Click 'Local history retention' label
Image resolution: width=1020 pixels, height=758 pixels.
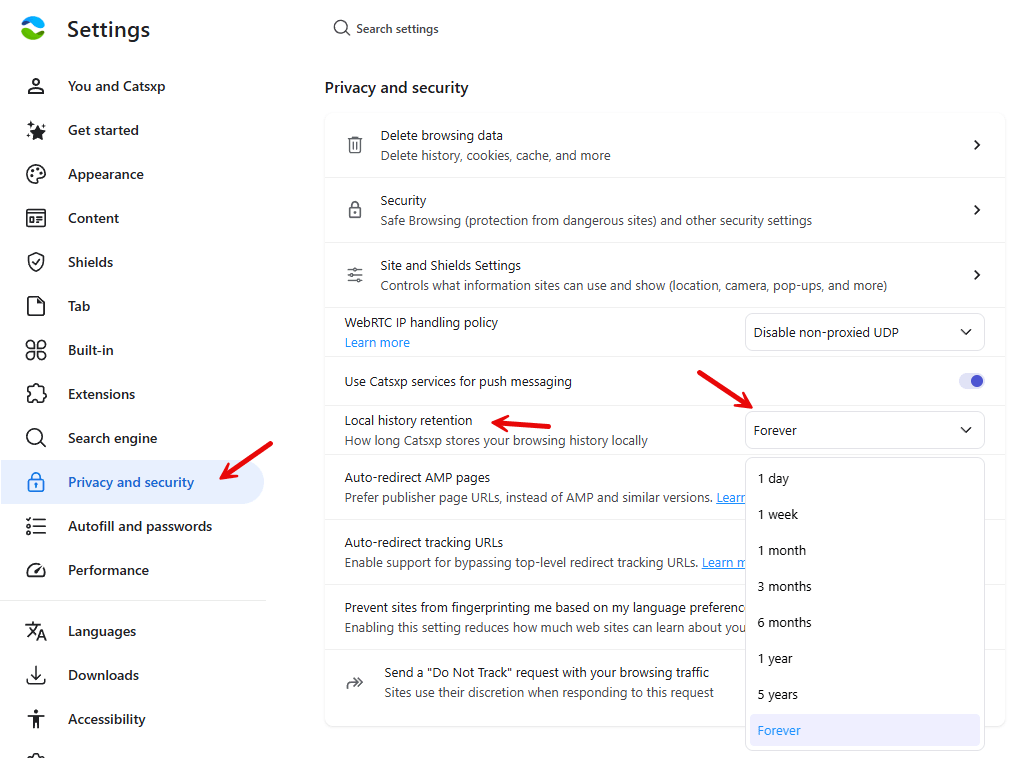pyautogui.click(x=408, y=420)
